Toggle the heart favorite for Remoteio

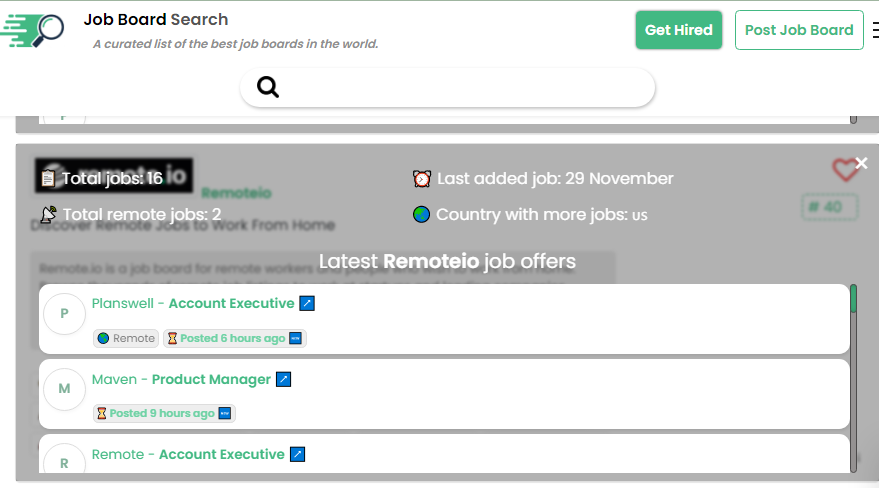(845, 171)
